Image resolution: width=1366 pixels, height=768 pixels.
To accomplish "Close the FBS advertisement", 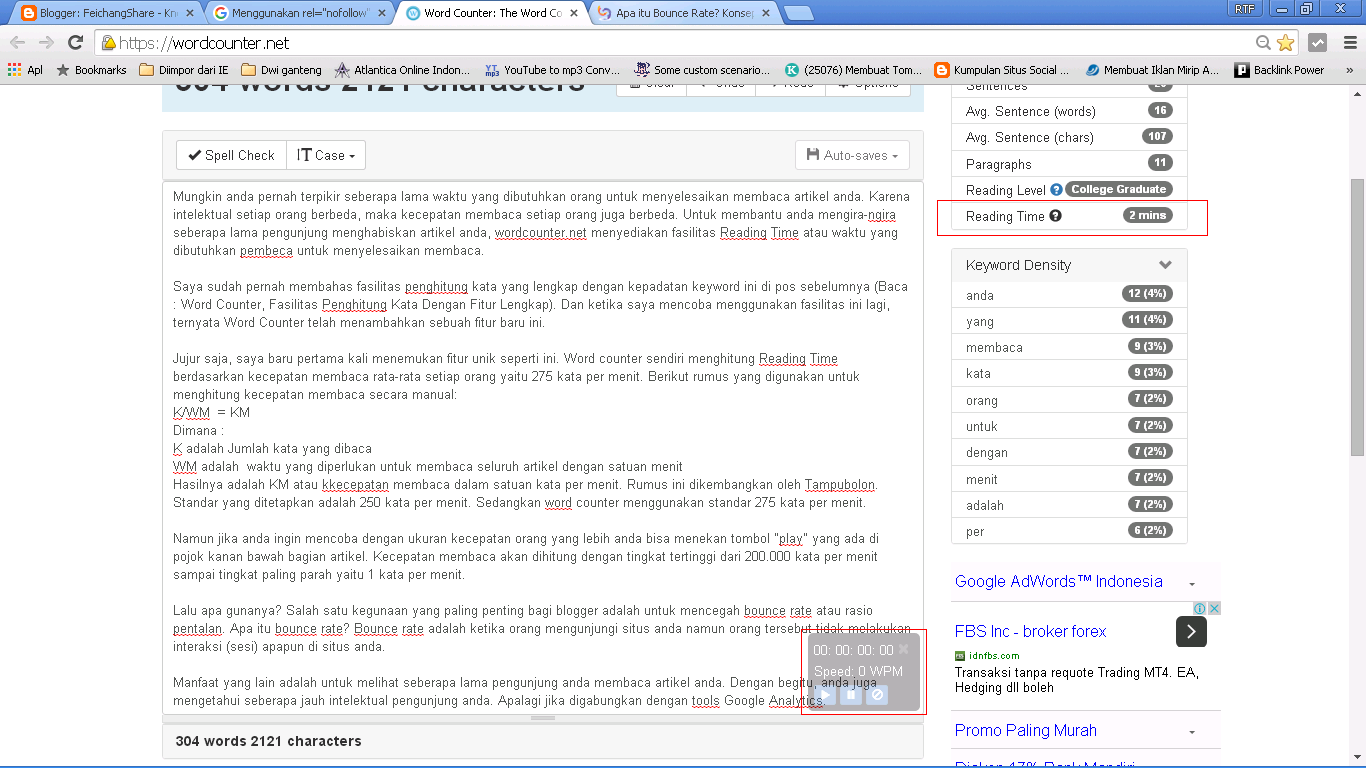I will pyautogui.click(x=1215, y=608).
